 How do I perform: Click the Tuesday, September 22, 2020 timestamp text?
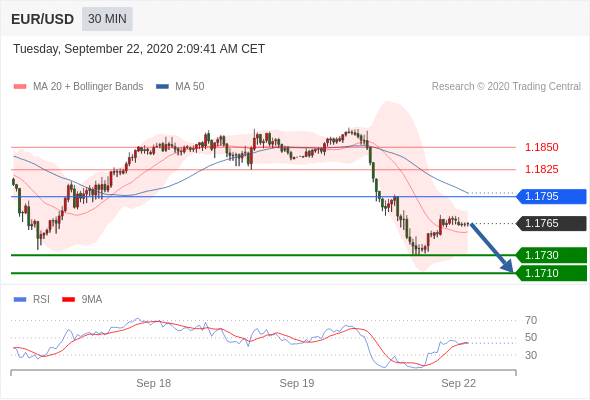(x=139, y=49)
